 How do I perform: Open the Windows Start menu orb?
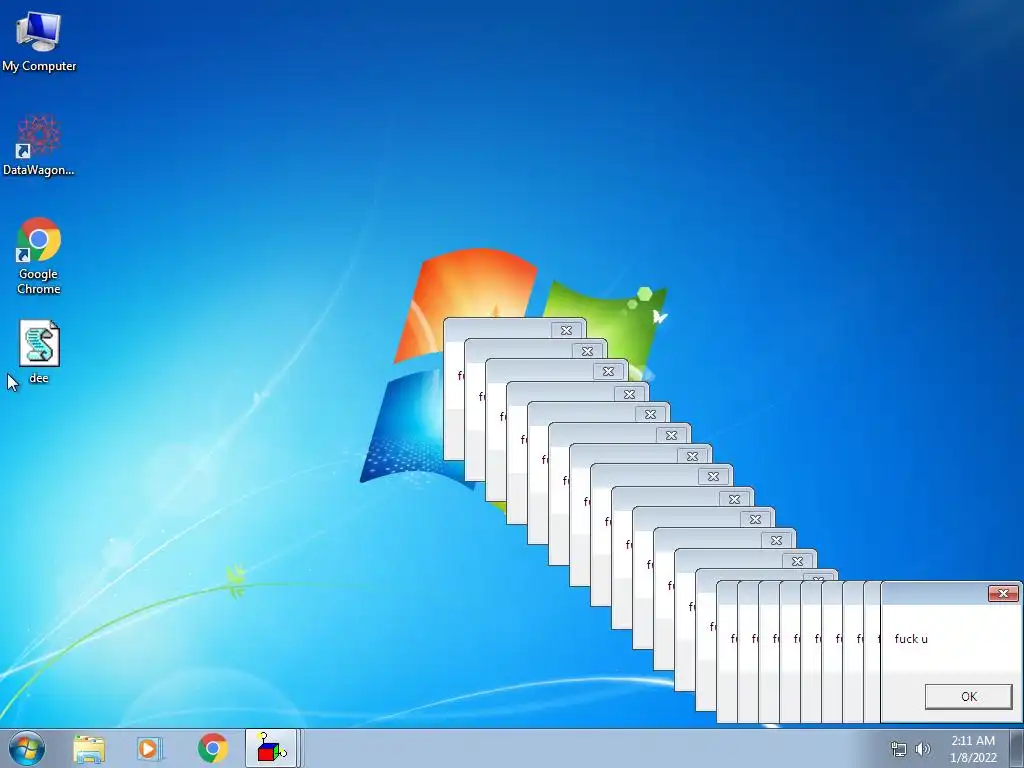coord(27,748)
